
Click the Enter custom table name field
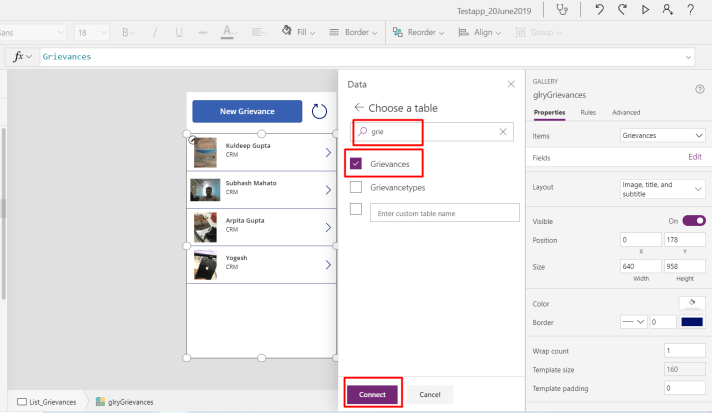[444, 212]
